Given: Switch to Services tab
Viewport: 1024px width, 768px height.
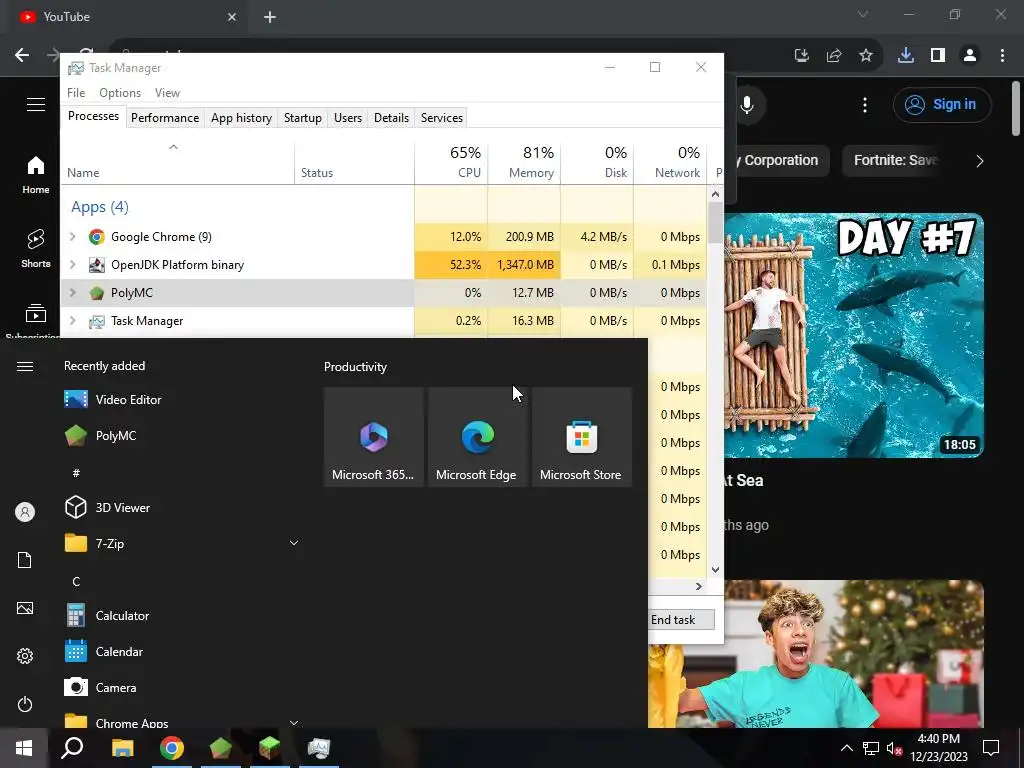Looking at the screenshot, I should coord(441,118).
